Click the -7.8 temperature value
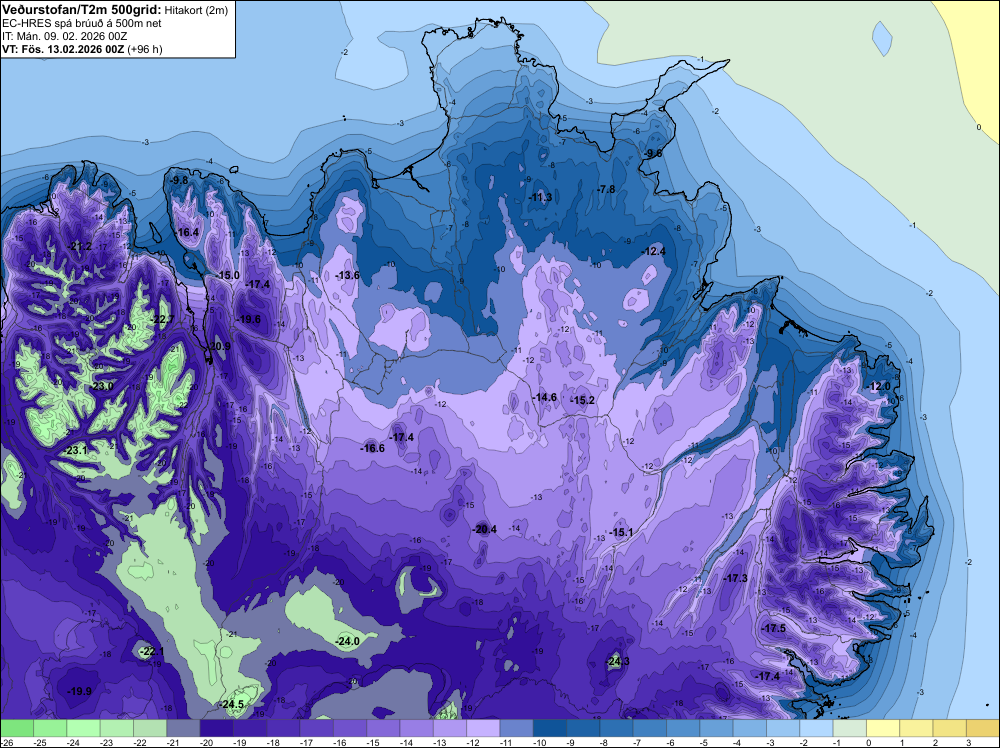Viewport: 1000px width, 748px height. [607, 189]
